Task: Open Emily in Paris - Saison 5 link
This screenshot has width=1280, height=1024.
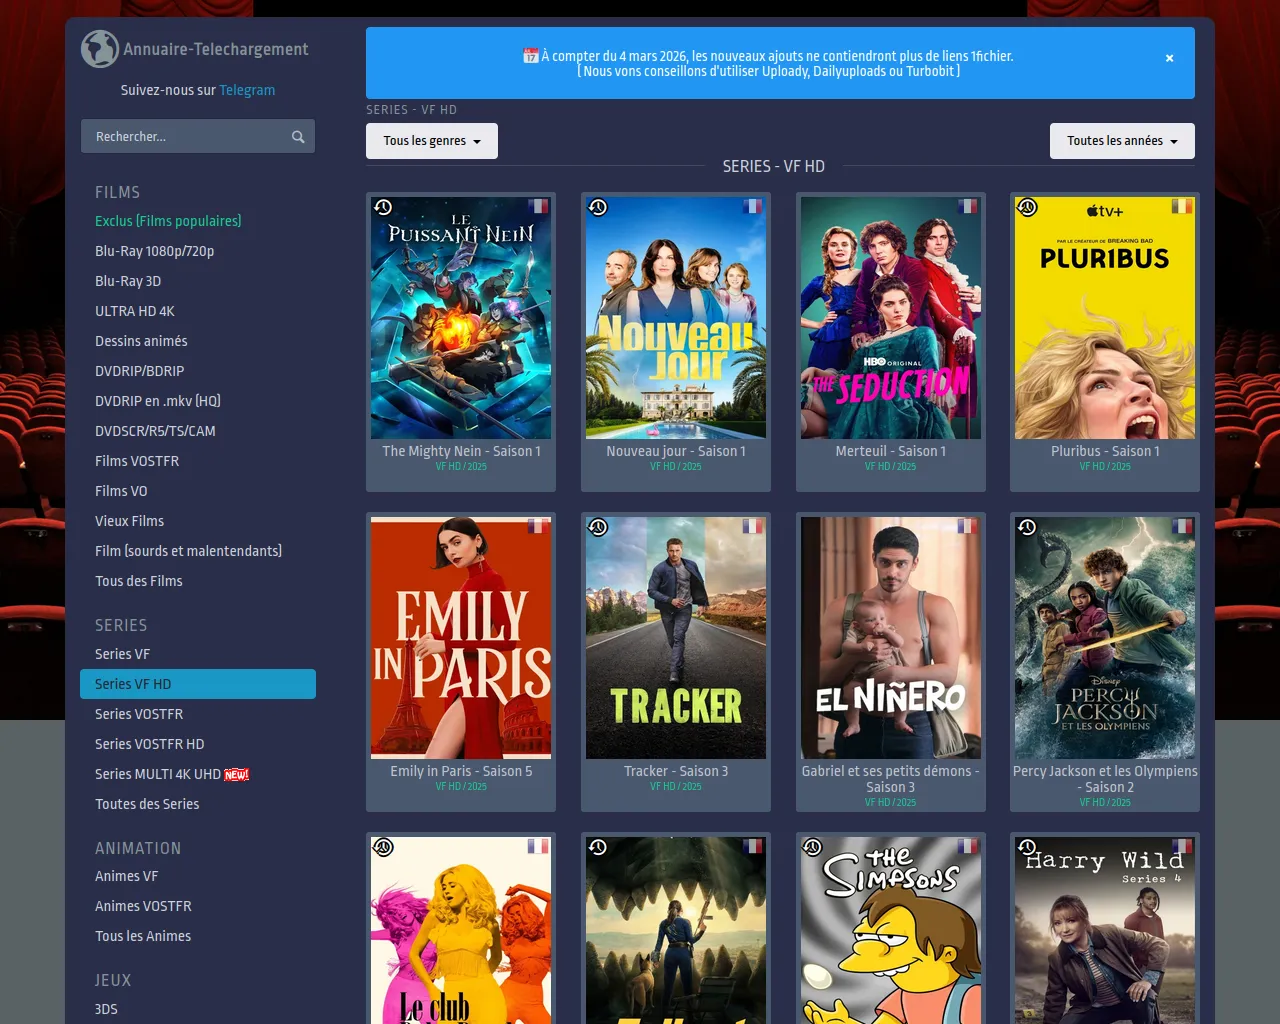Action: (461, 771)
